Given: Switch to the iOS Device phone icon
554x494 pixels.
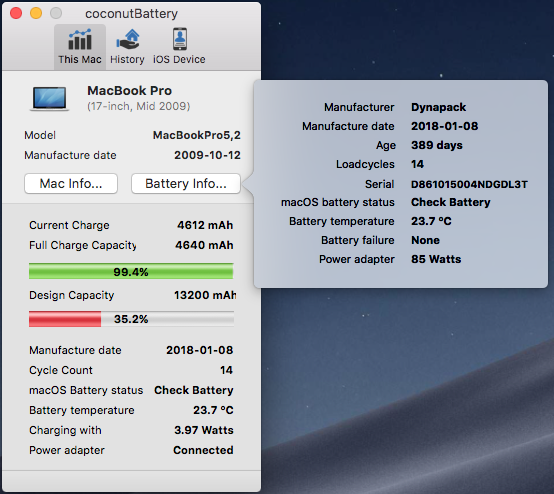Looking at the screenshot, I should point(180,39).
